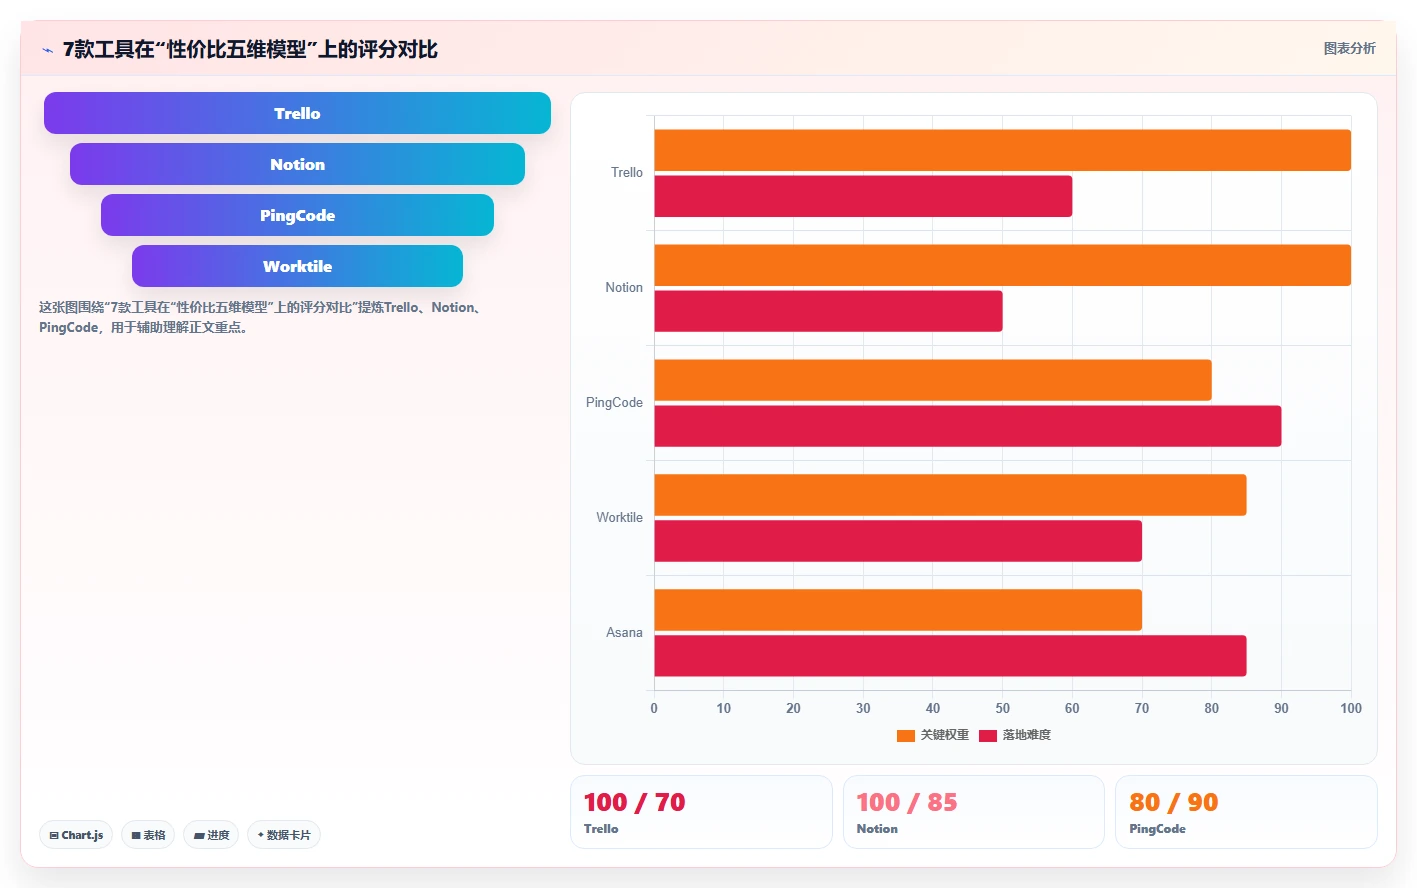The height and width of the screenshot is (888, 1417).
Task: Click the Trello y-axis label in the chart
Action: [627, 173]
